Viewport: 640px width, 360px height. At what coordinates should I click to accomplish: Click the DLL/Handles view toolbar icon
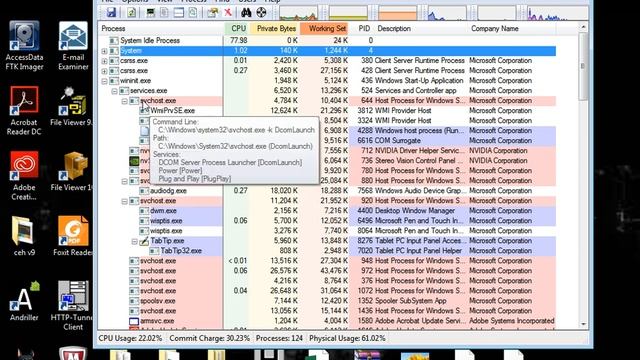(193, 12)
